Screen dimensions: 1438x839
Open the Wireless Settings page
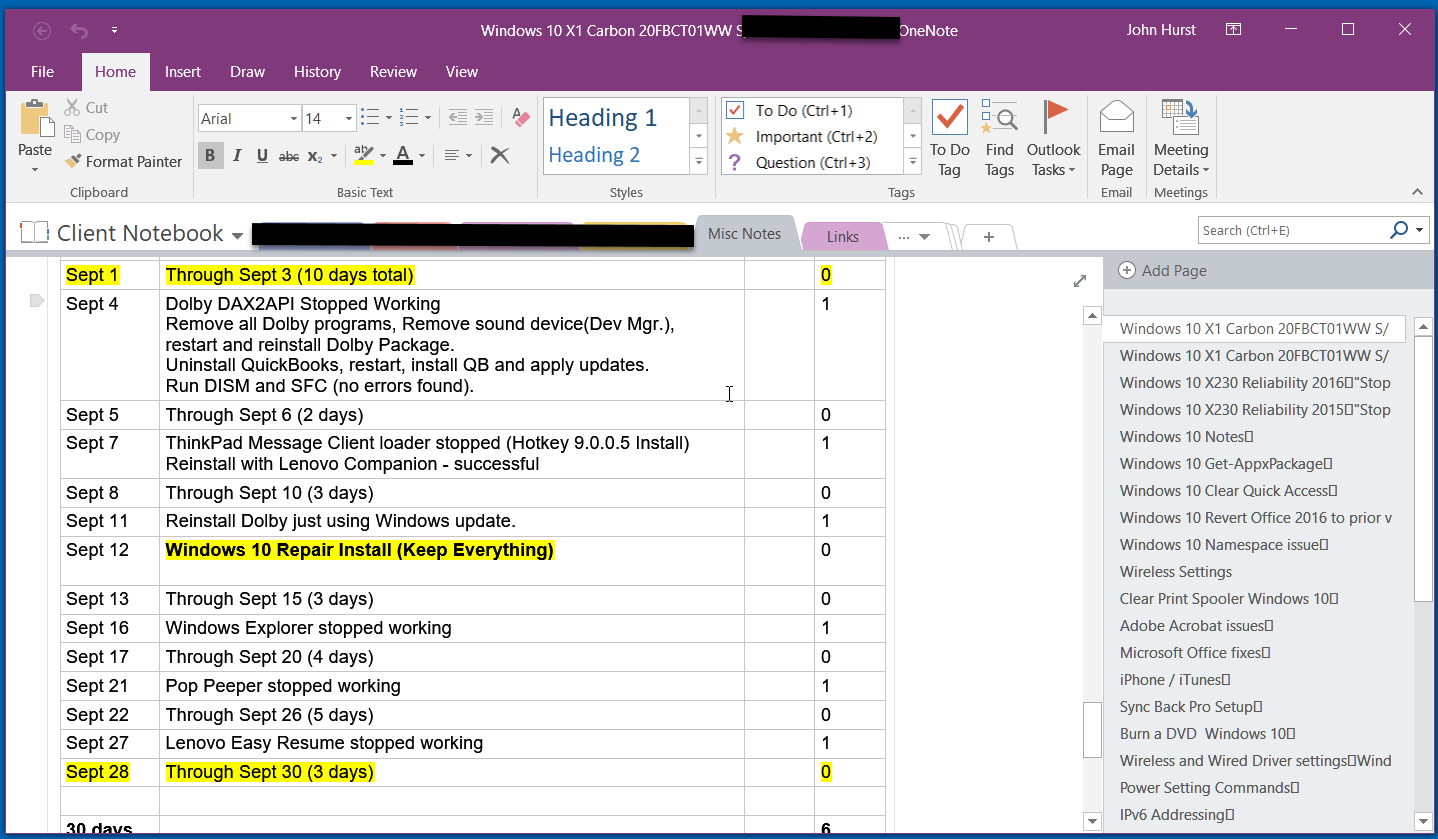tap(1175, 571)
